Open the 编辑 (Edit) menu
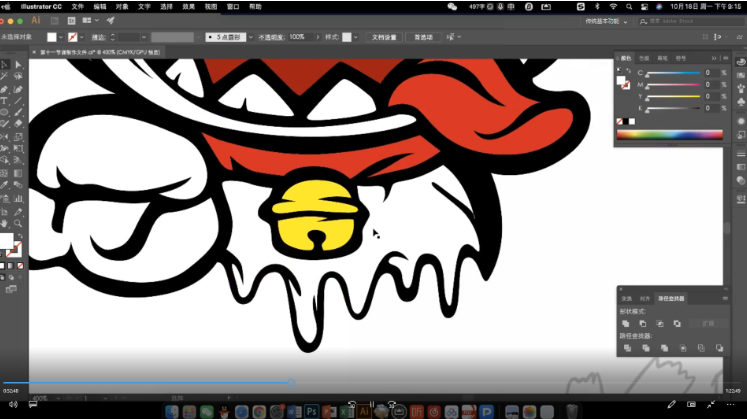This screenshot has height=419, width=747. point(100,7)
